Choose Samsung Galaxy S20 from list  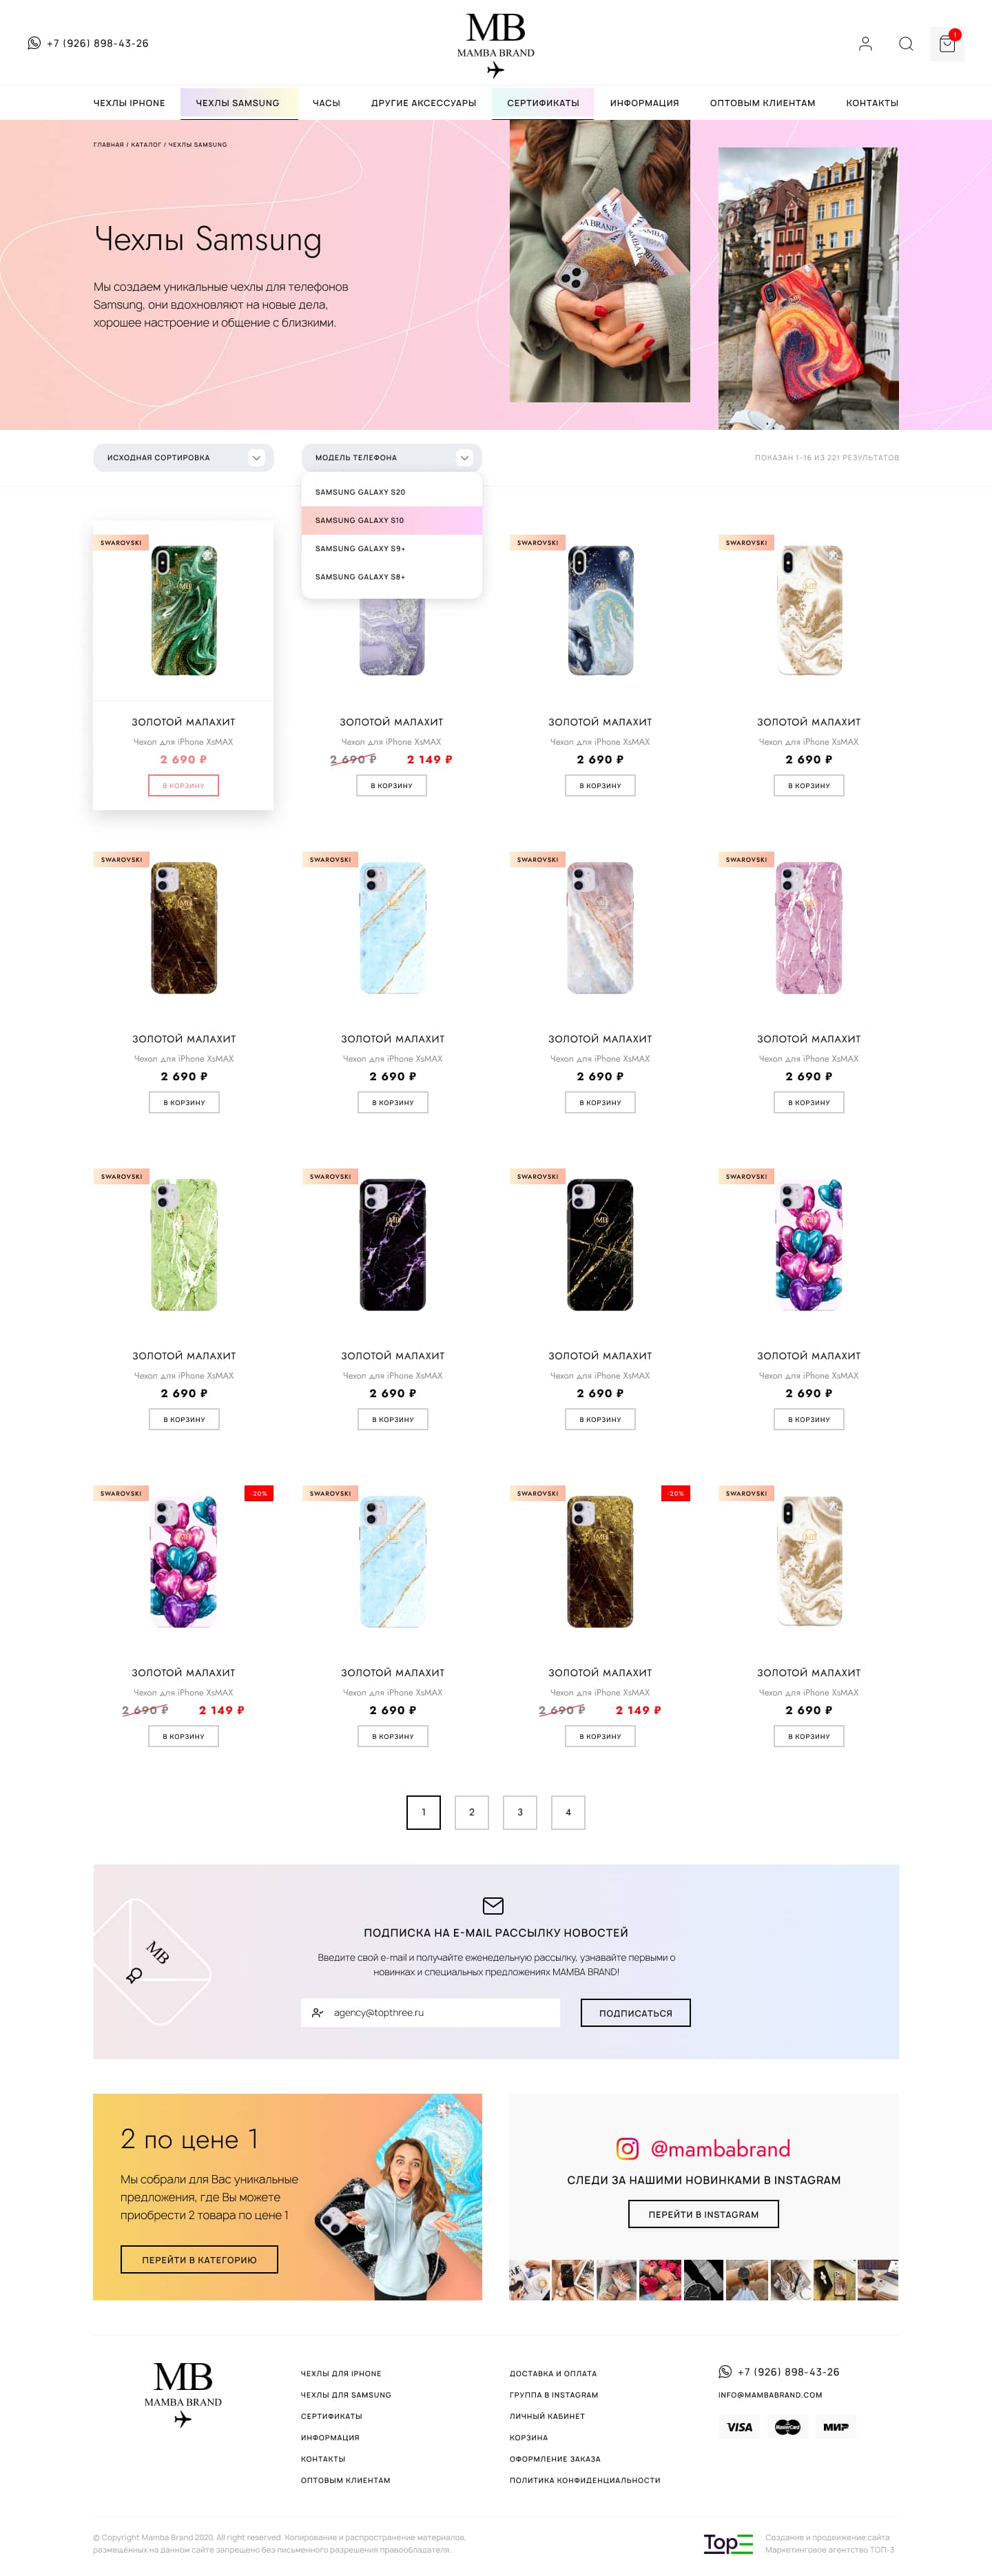(x=391, y=492)
